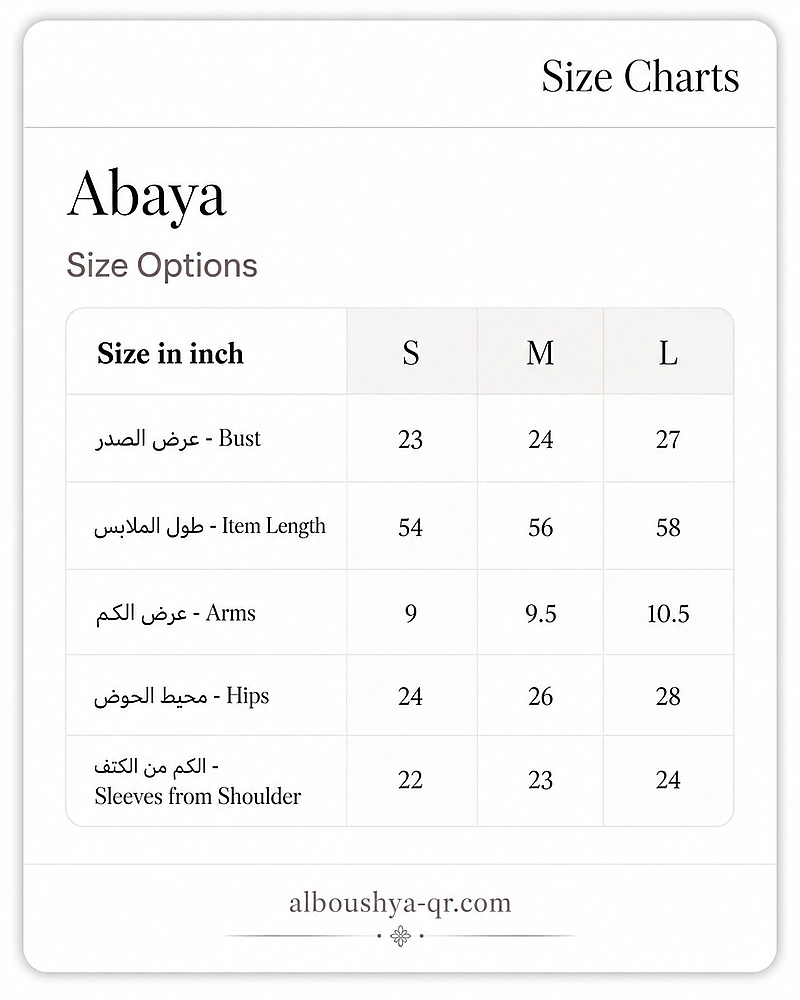
Task: Click the Size Options subheading
Action: point(162,265)
